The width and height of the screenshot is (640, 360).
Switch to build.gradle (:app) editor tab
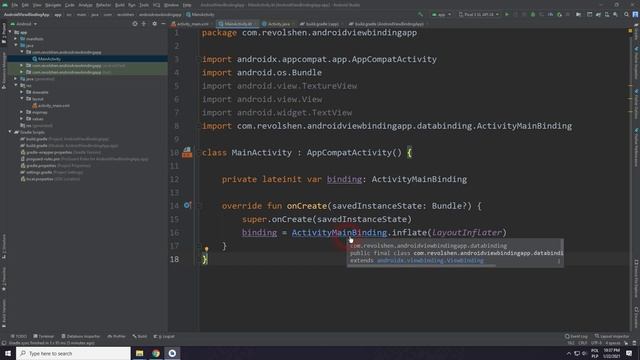click(x=321, y=24)
